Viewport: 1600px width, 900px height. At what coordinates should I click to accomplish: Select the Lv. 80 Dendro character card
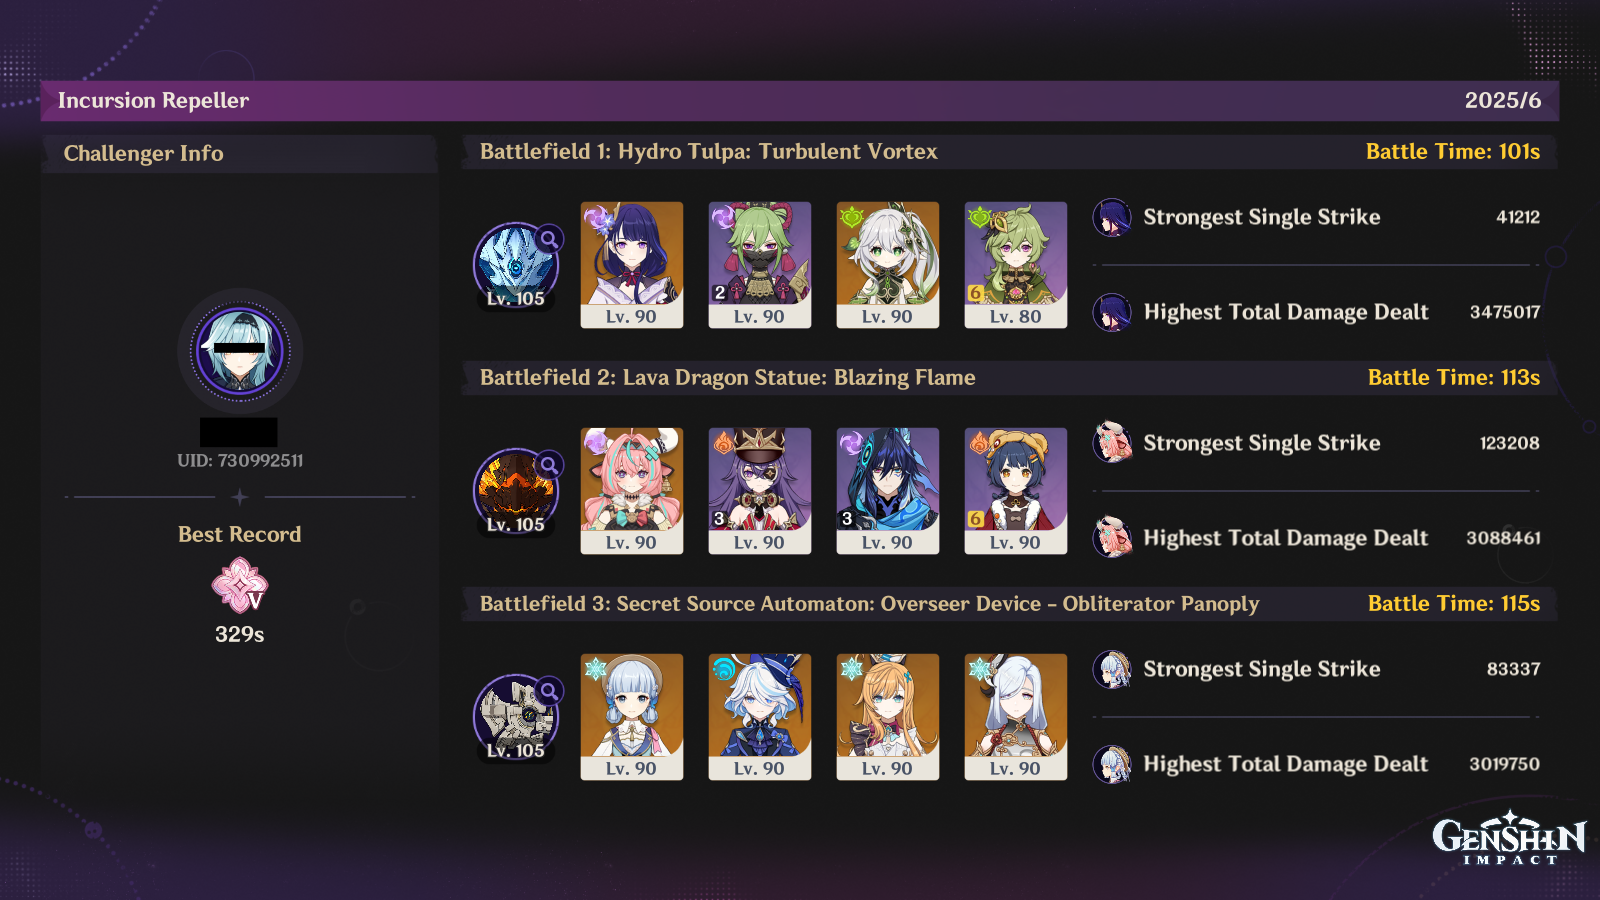tap(1016, 265)
